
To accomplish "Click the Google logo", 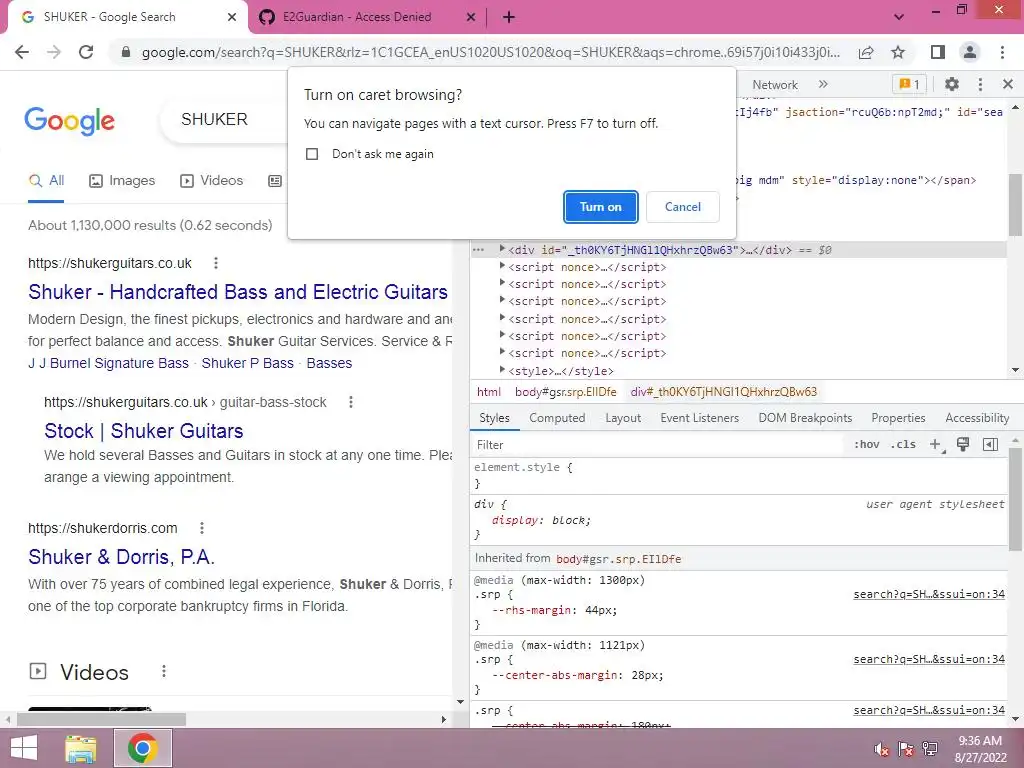I will coord(69,121).
